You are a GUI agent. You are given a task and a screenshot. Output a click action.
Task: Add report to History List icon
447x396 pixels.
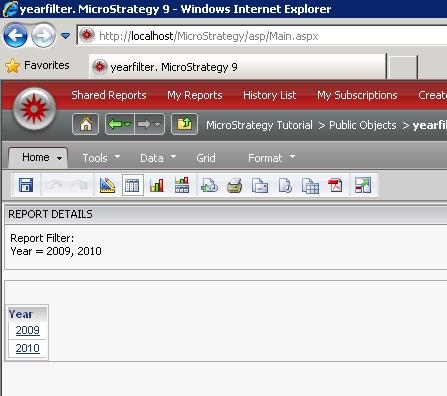209,185
